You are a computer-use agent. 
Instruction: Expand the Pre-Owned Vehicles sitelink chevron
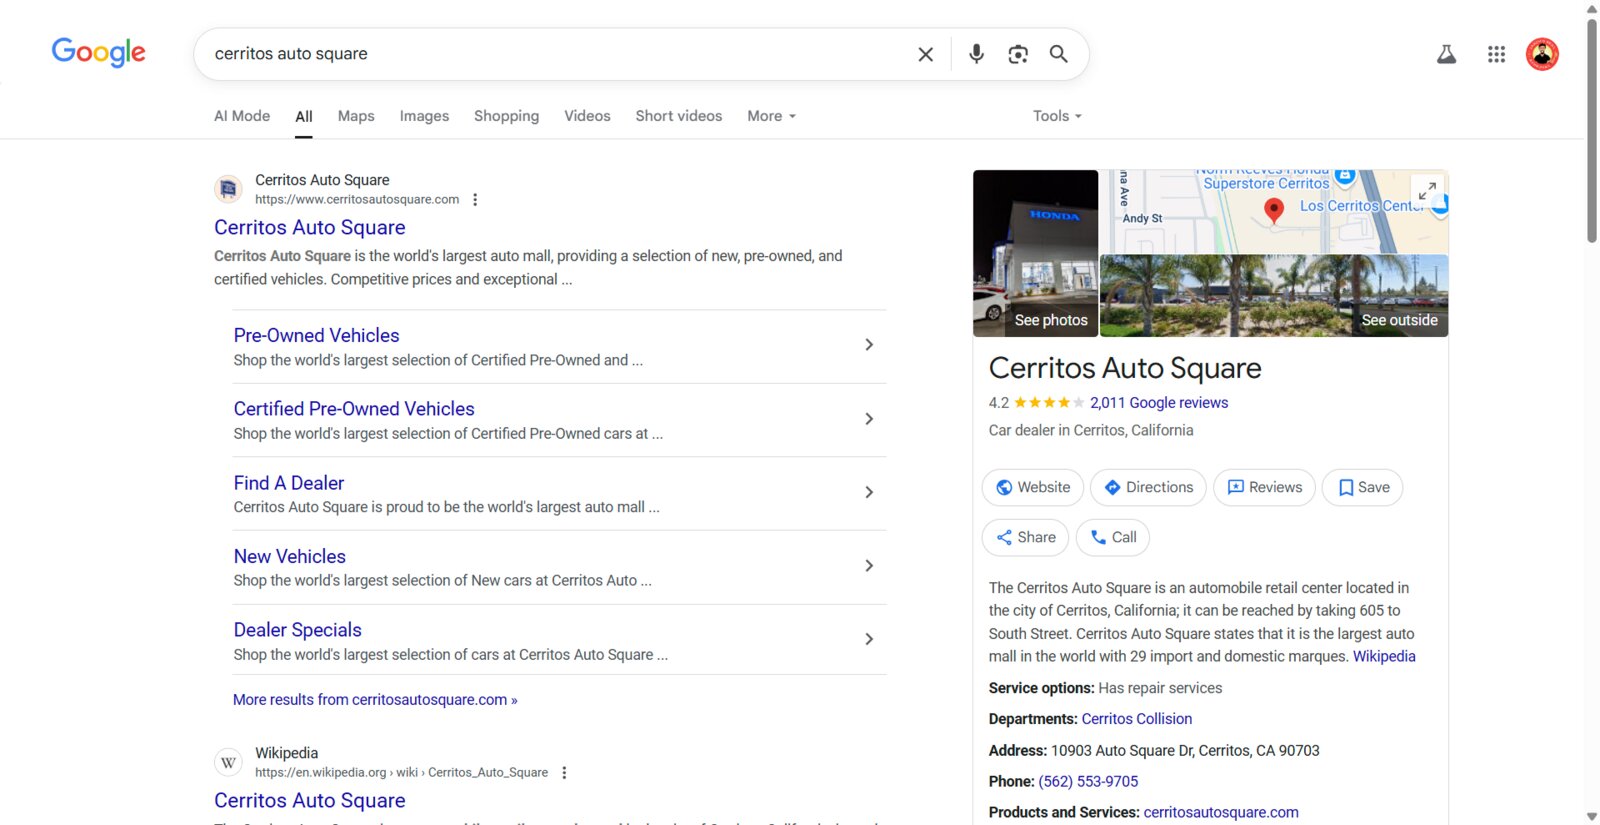coord(869,345)
